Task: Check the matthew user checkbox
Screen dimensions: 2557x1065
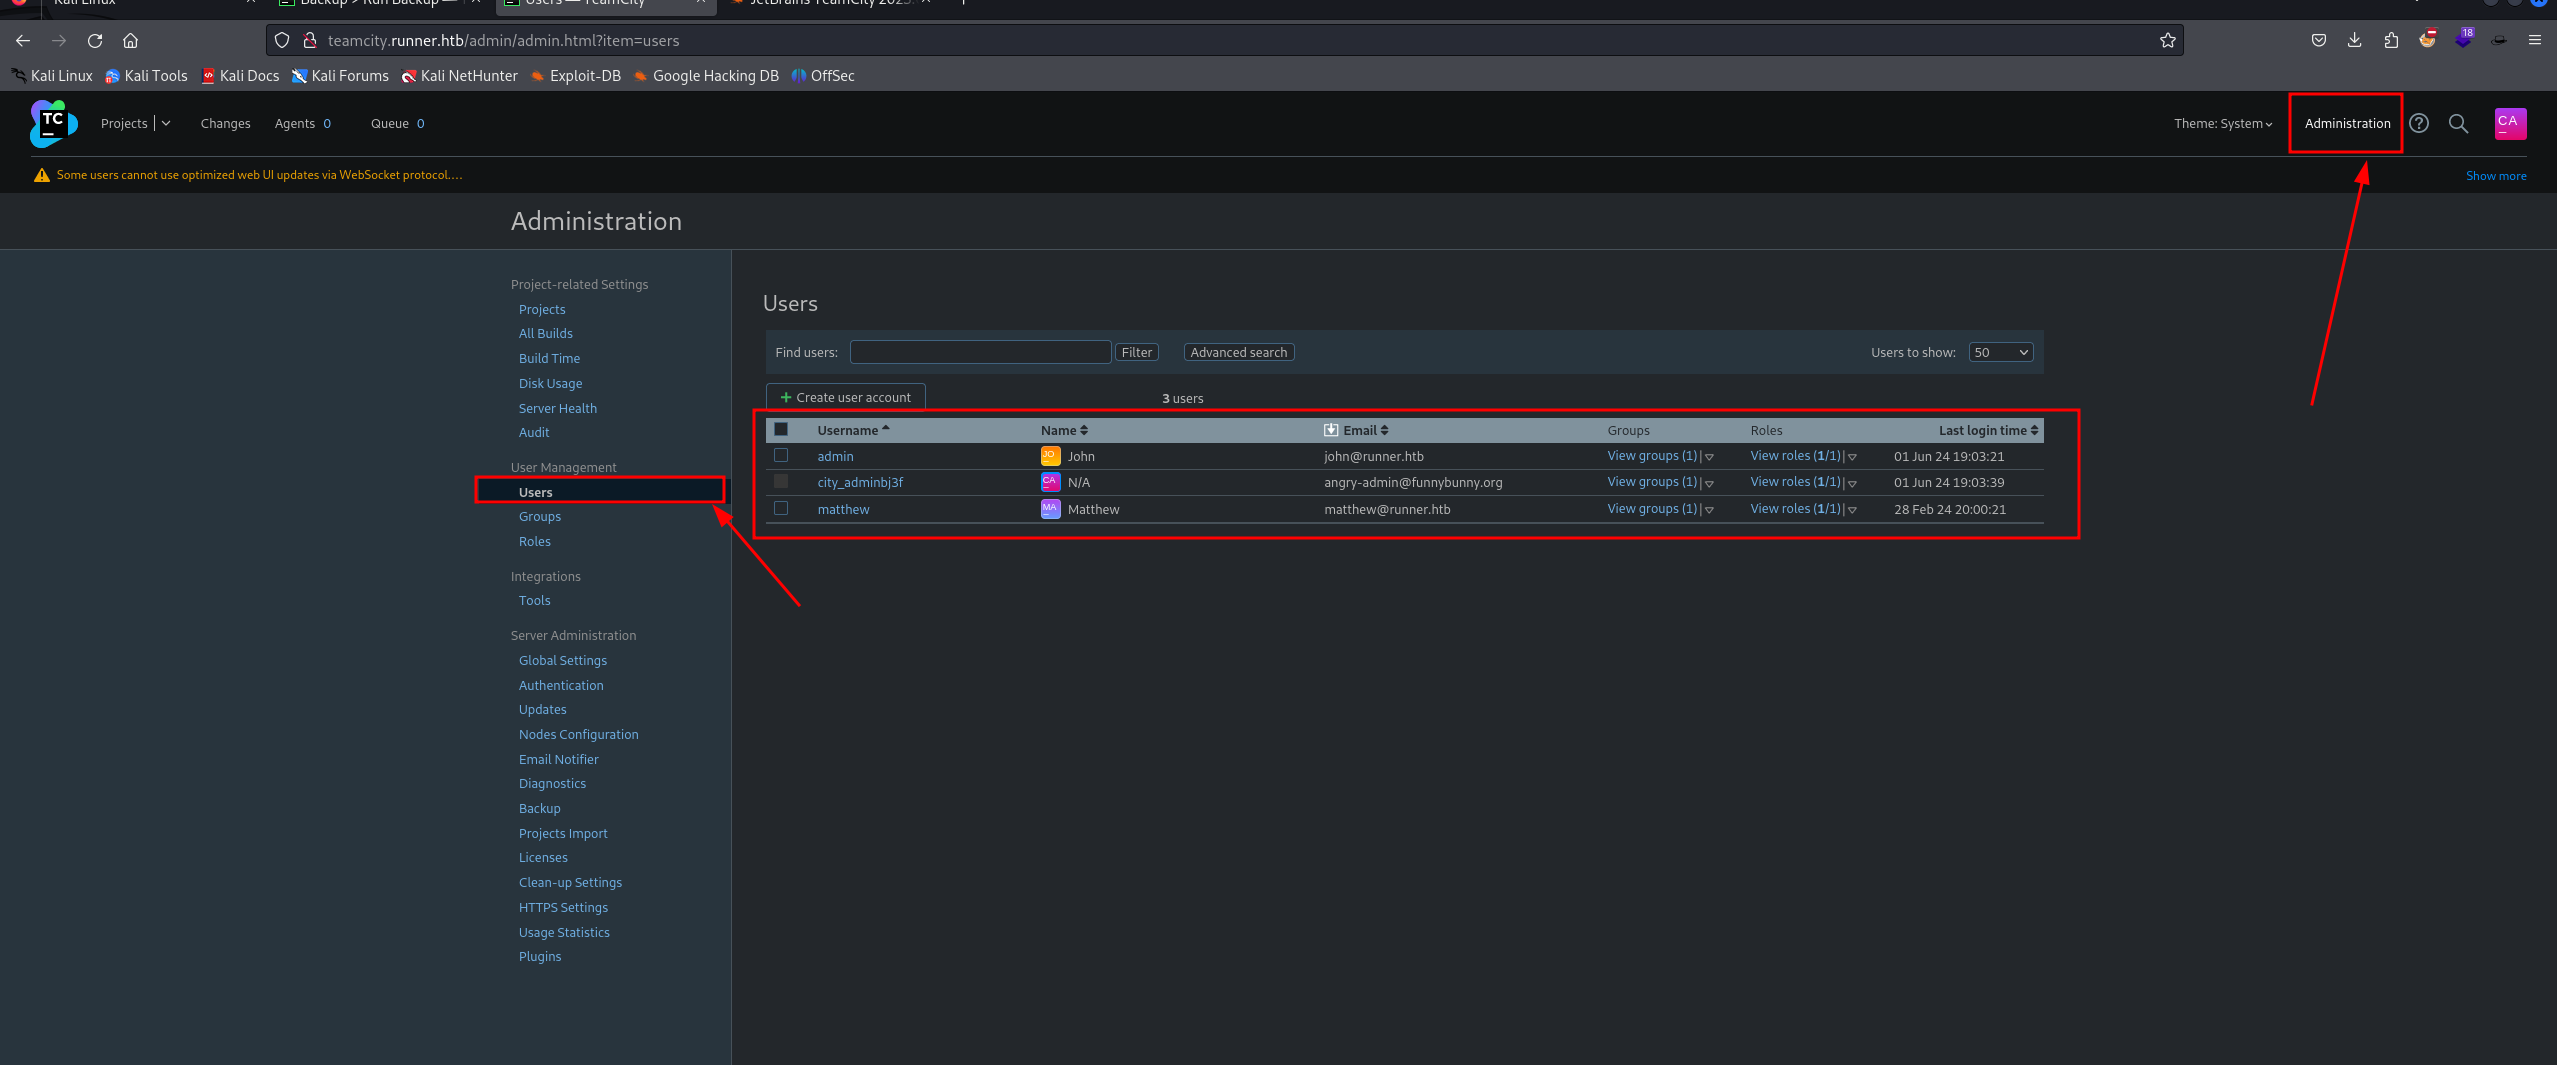Action: (x=781, y=508)
